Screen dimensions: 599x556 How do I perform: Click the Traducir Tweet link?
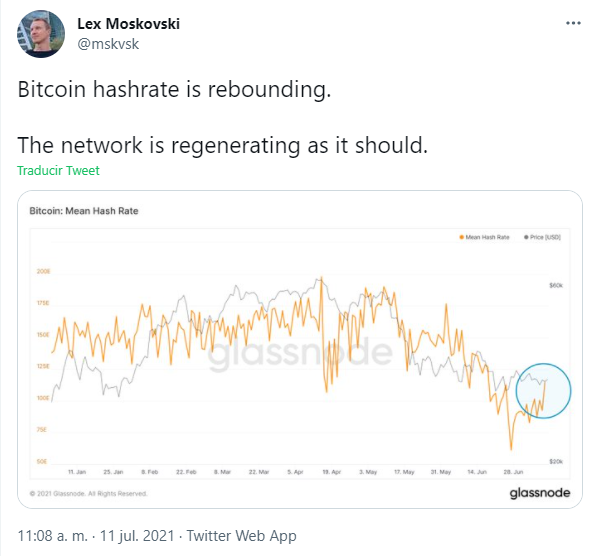[x=58, y=170]
